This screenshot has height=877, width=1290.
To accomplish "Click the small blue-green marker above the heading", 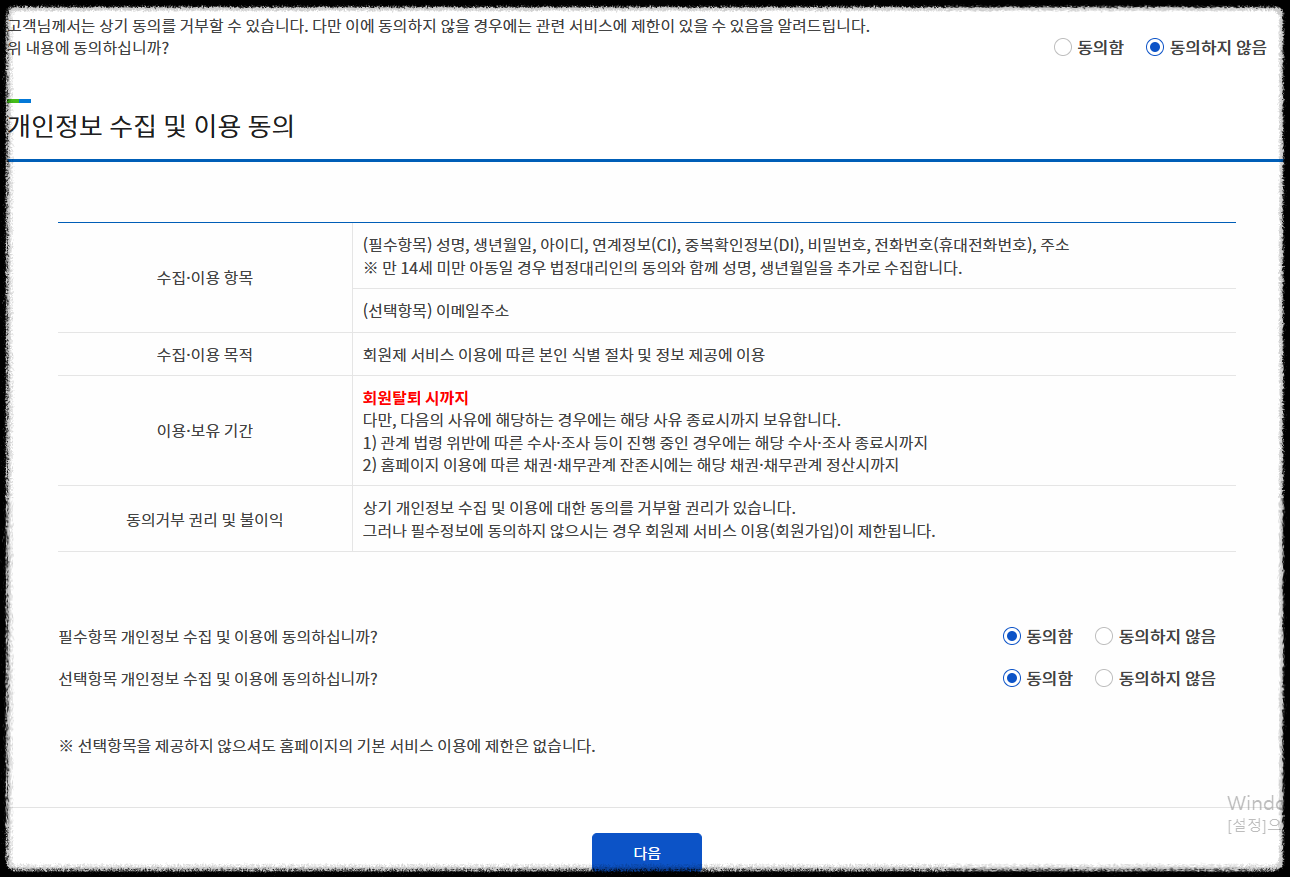I will [x=19, y=101].
